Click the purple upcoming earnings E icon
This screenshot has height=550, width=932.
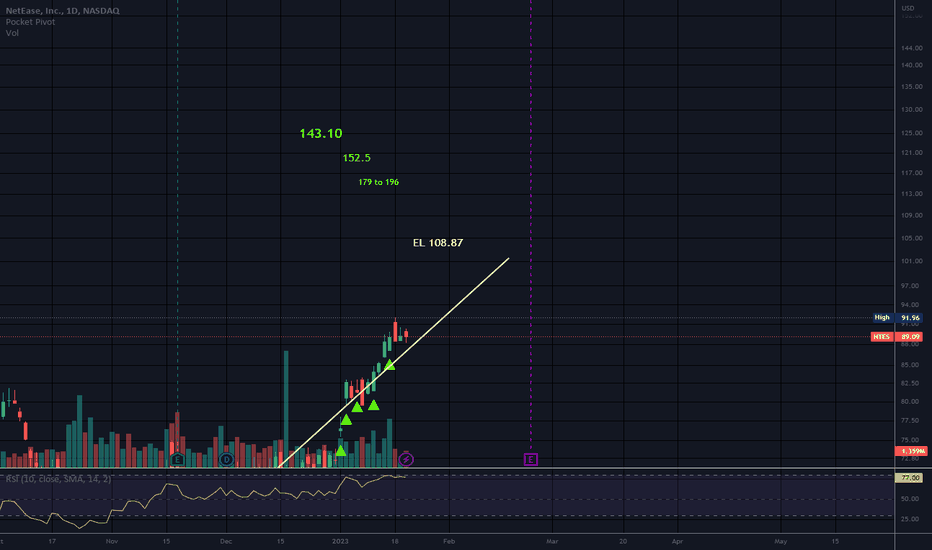[531, 460]
